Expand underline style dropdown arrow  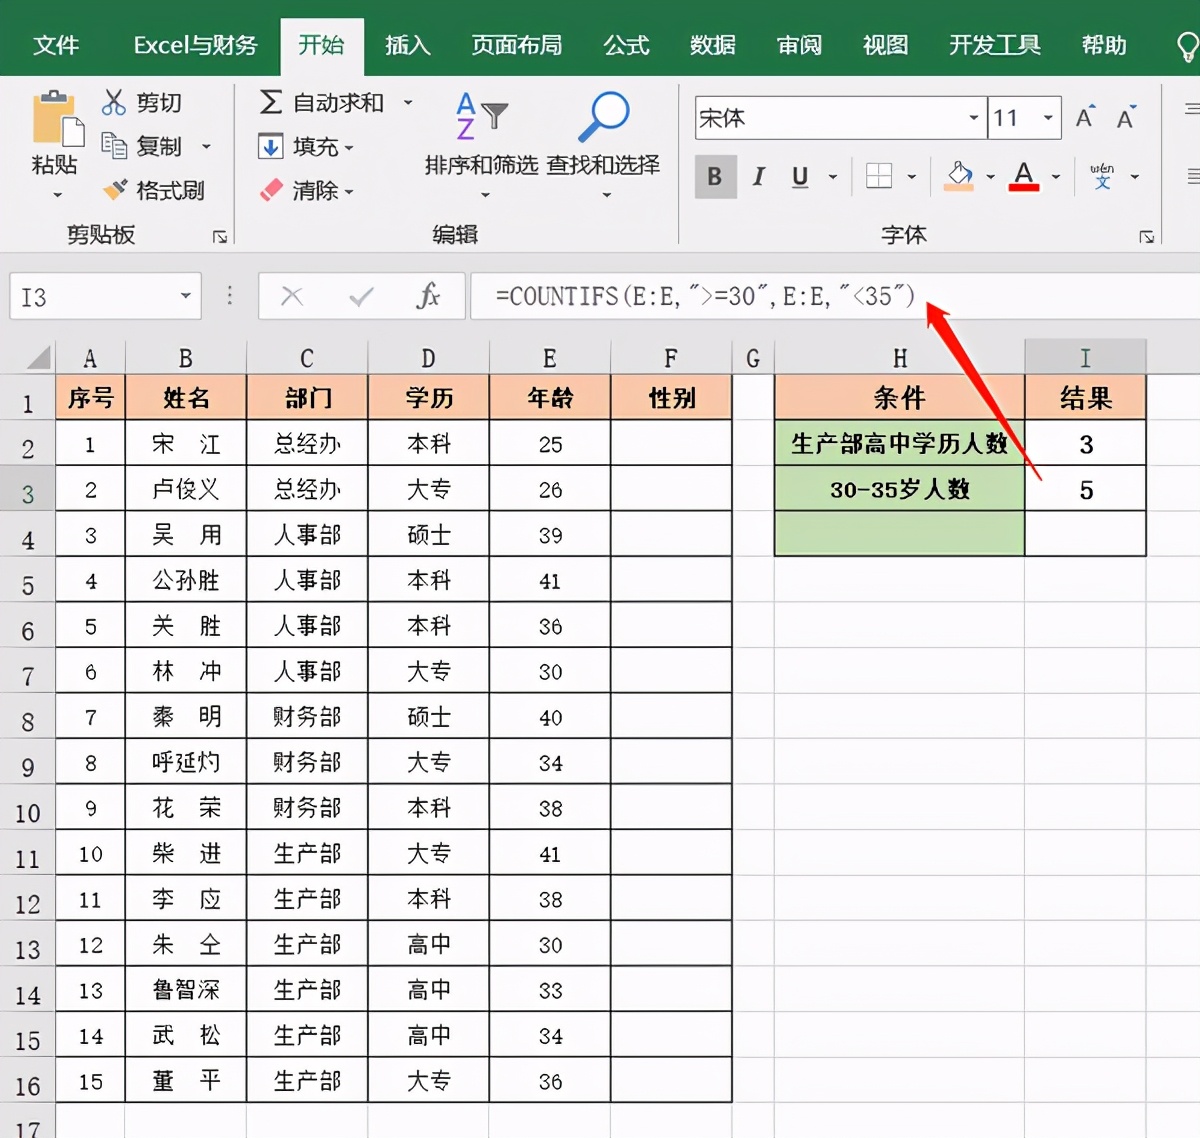click(x=832, y=176)
